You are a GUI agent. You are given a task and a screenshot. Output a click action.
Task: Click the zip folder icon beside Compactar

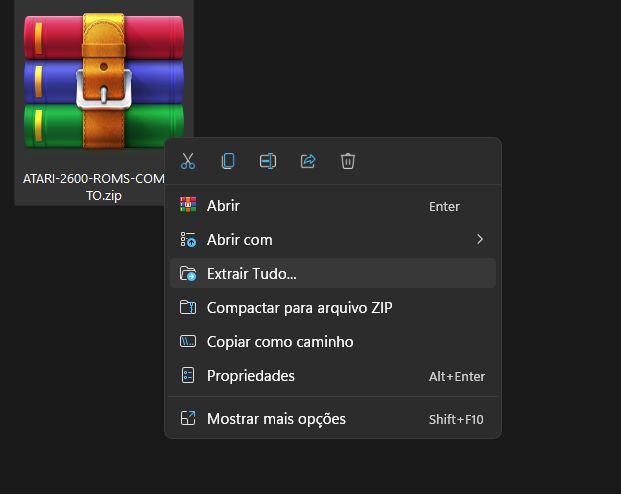tap(188, 307)
